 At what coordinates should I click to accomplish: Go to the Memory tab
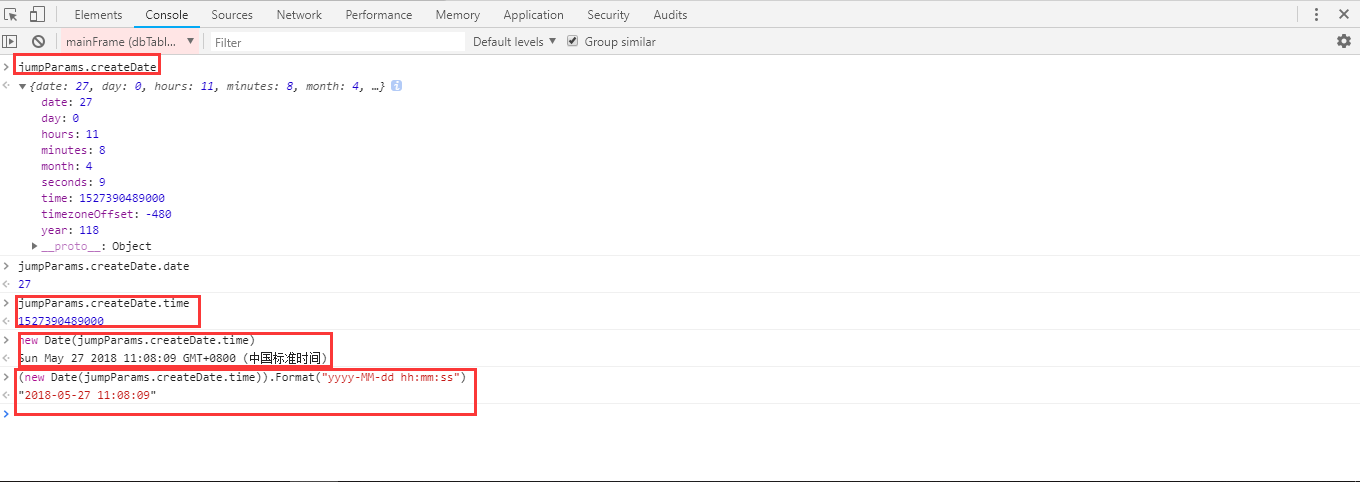pyautogui.click(x=457, y=15)
